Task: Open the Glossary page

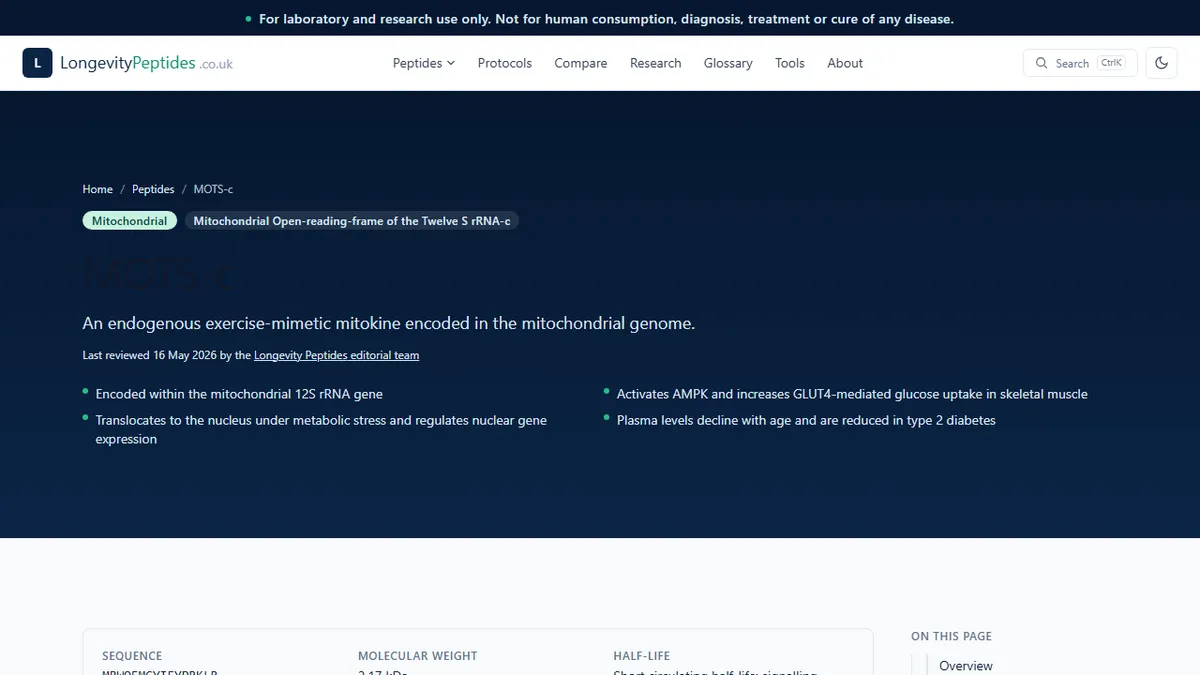Action: 728,63
